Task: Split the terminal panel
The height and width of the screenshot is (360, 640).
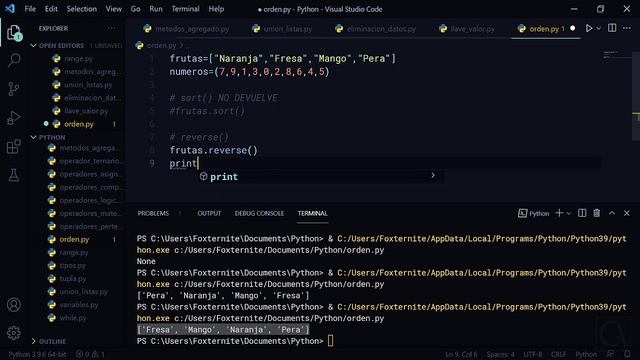Action: point(582,213)
